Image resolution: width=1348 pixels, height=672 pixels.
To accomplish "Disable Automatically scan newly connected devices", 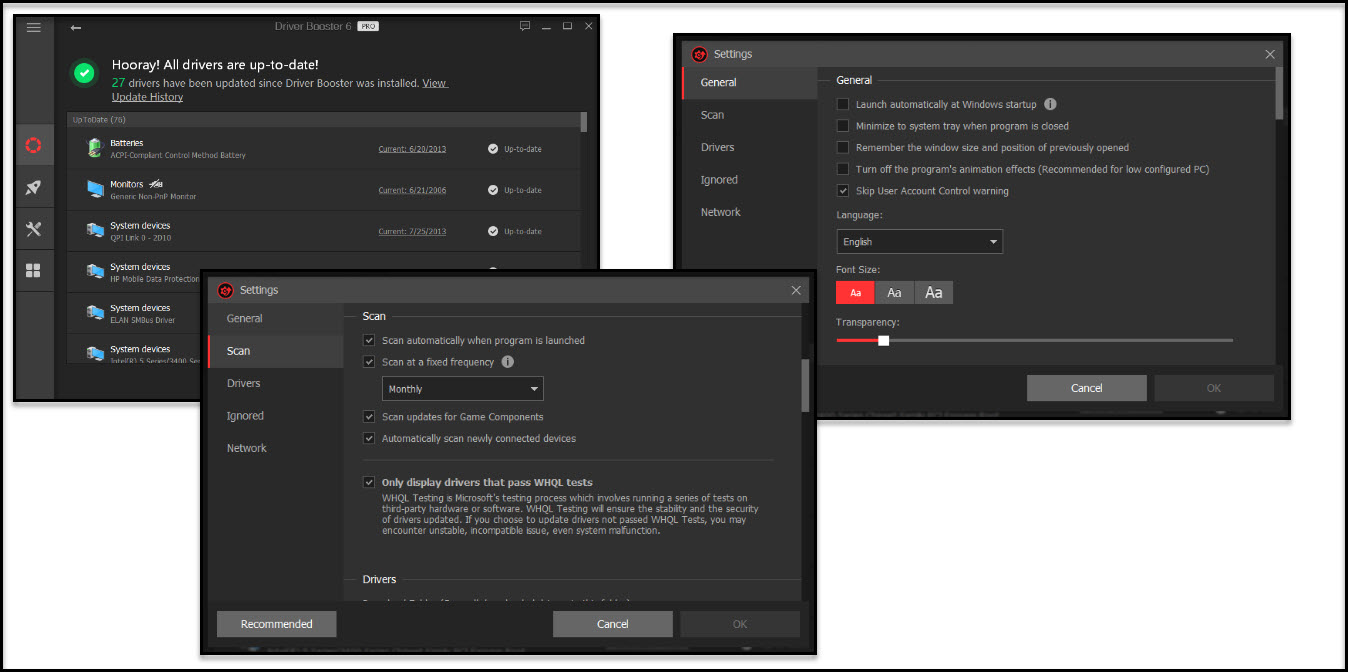I will (x=370, y=438).
